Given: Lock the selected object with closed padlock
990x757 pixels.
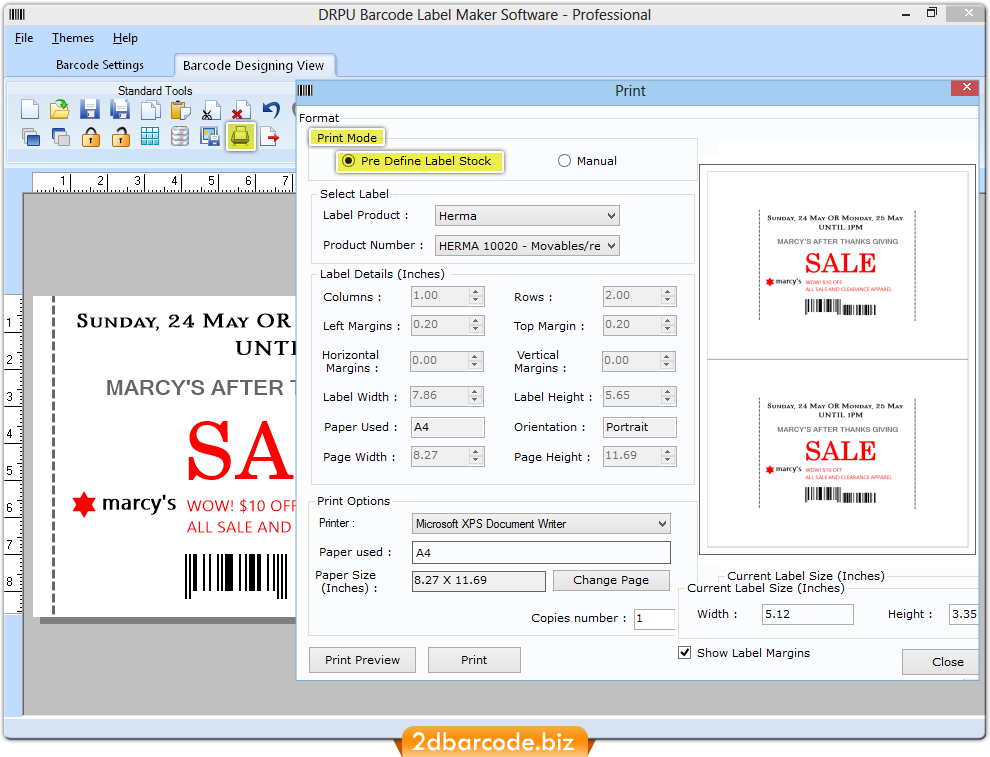Looking at the screenshot, I should coord(90,136).
